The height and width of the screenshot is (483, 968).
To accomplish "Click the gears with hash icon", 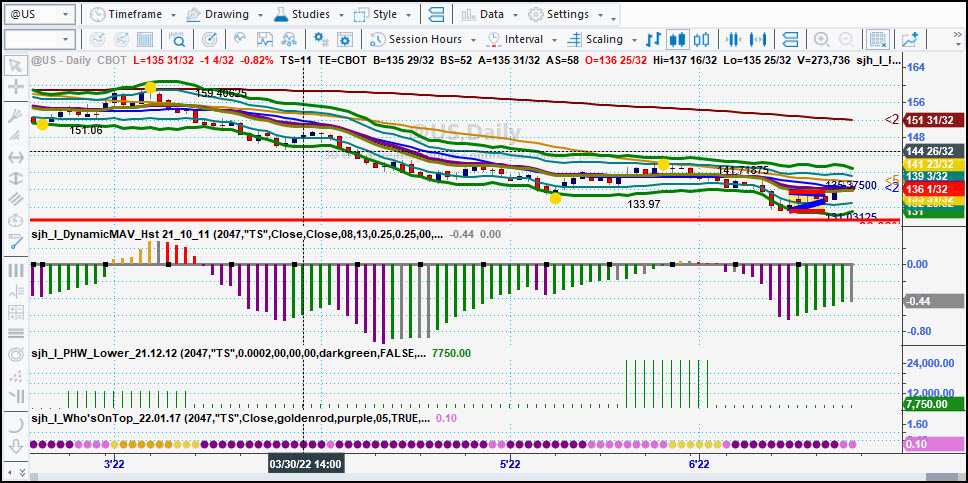I will [321, 40].
